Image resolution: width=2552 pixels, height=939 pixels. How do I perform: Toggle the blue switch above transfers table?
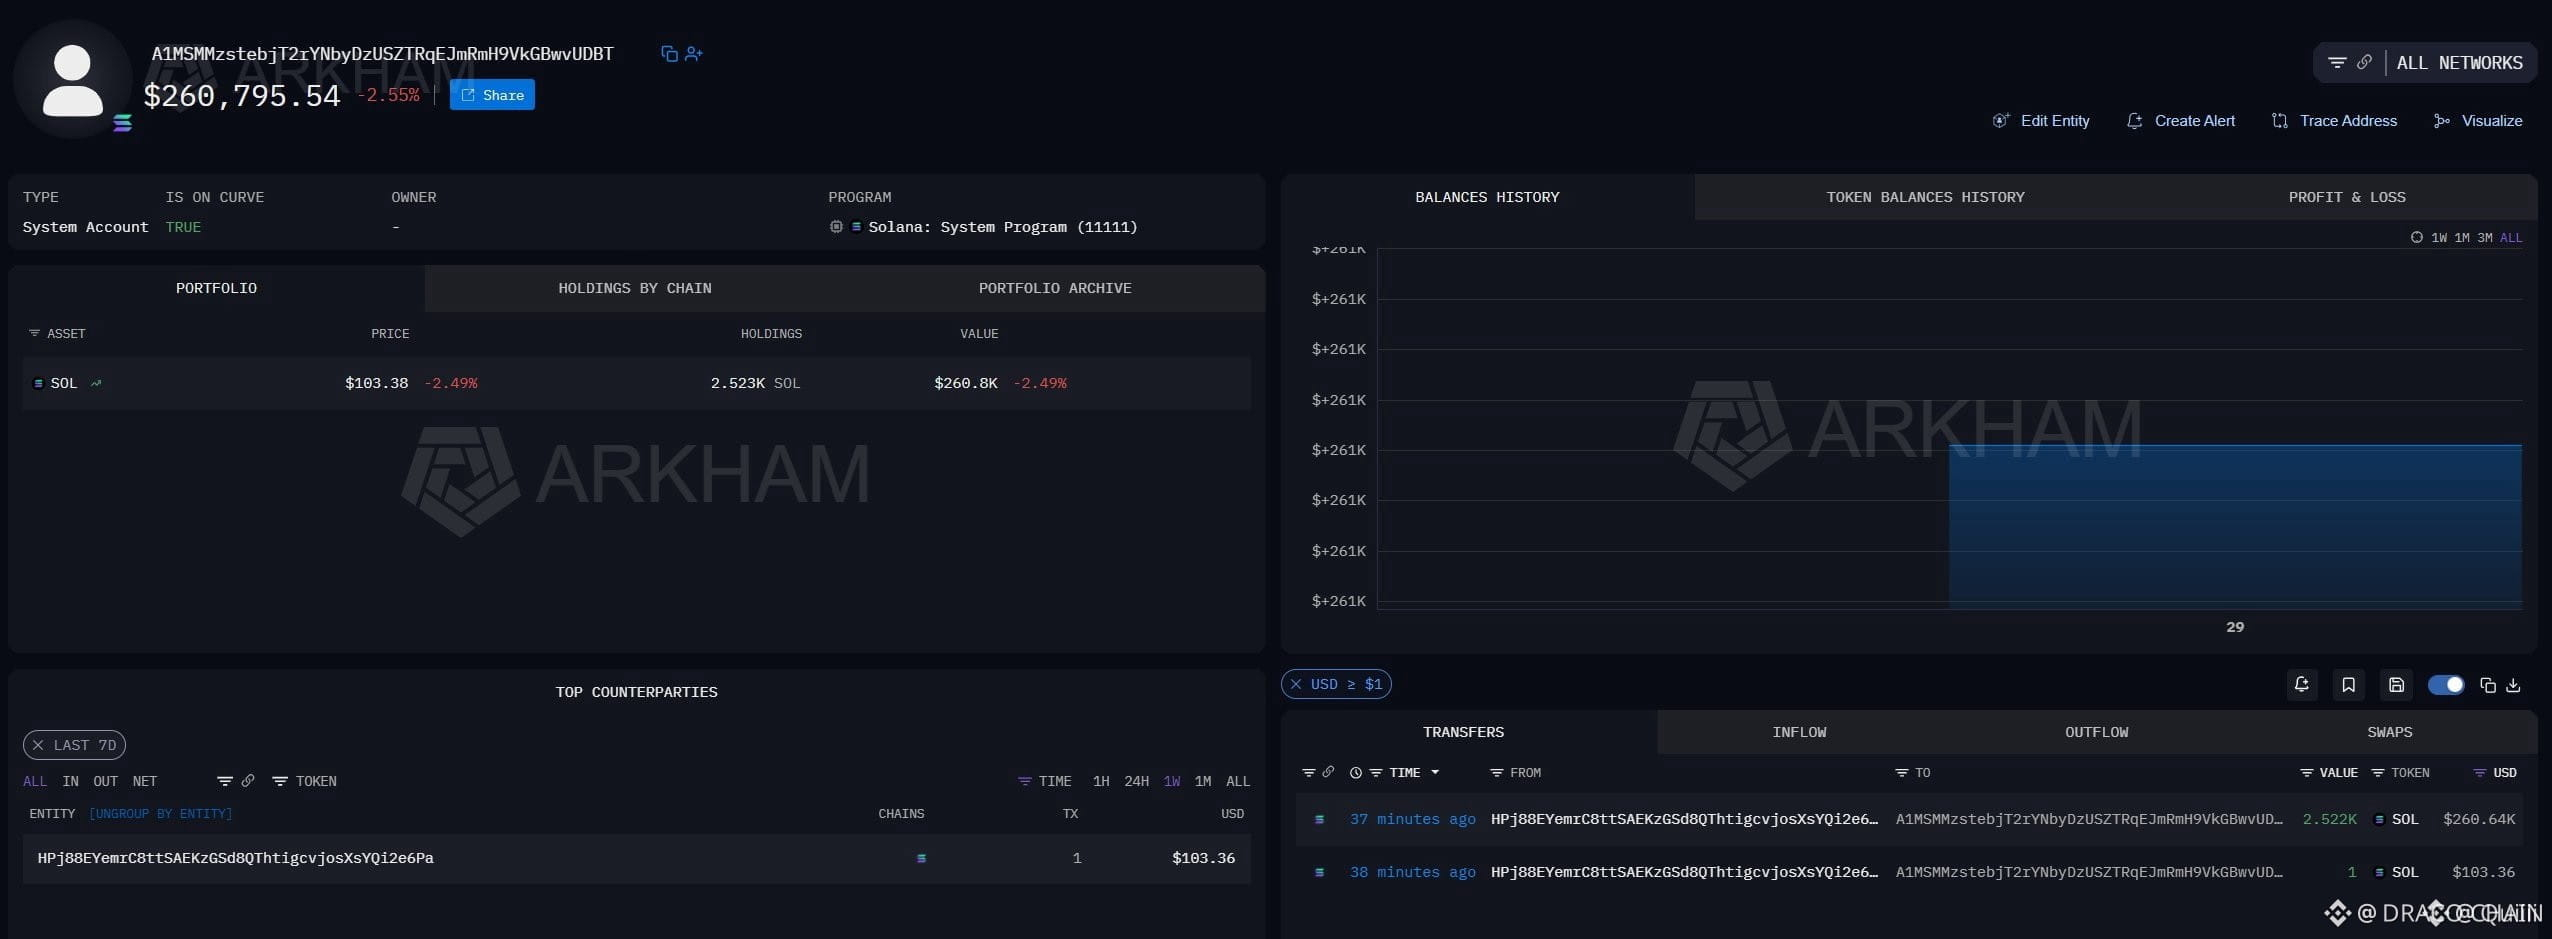coord(2446,685)
